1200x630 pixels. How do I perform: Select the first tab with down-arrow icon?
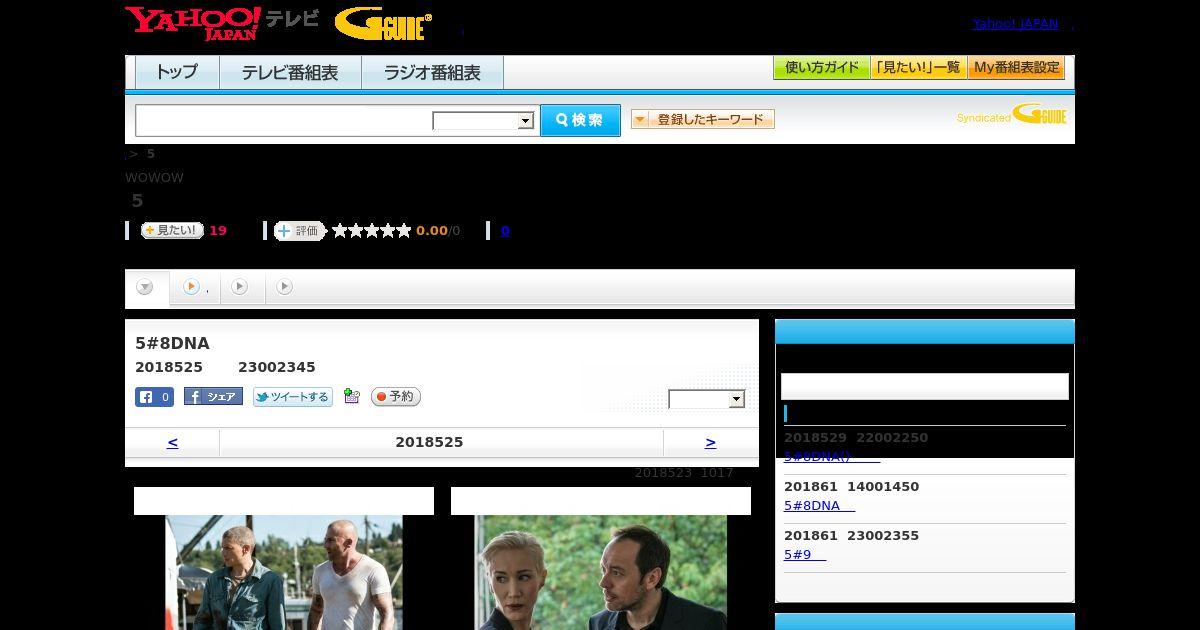146,288
